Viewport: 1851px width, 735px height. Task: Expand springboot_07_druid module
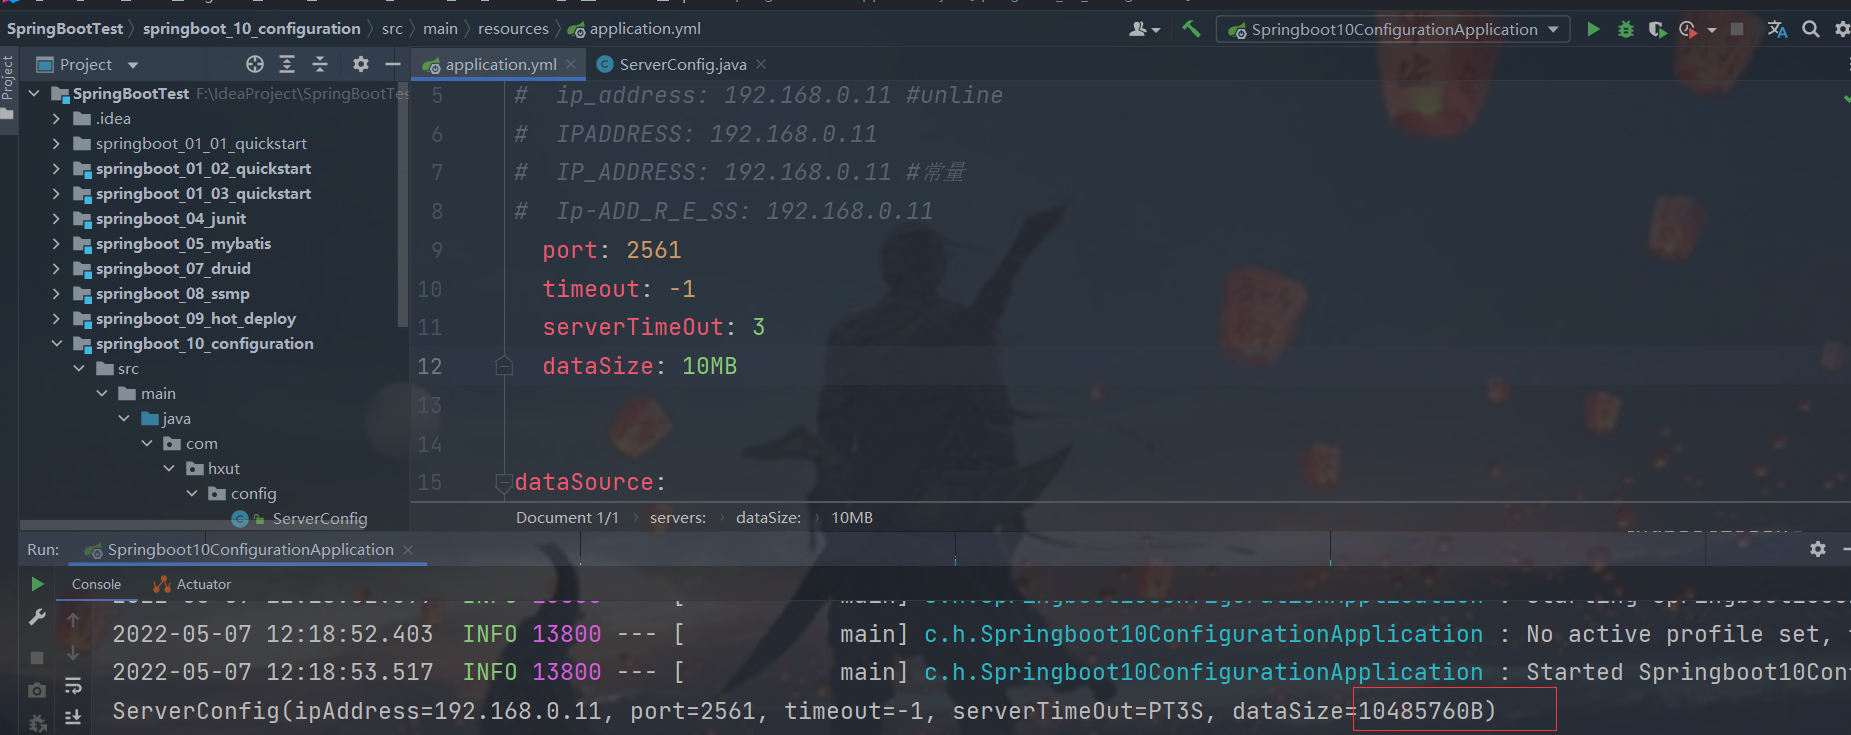tap(56, 268)
